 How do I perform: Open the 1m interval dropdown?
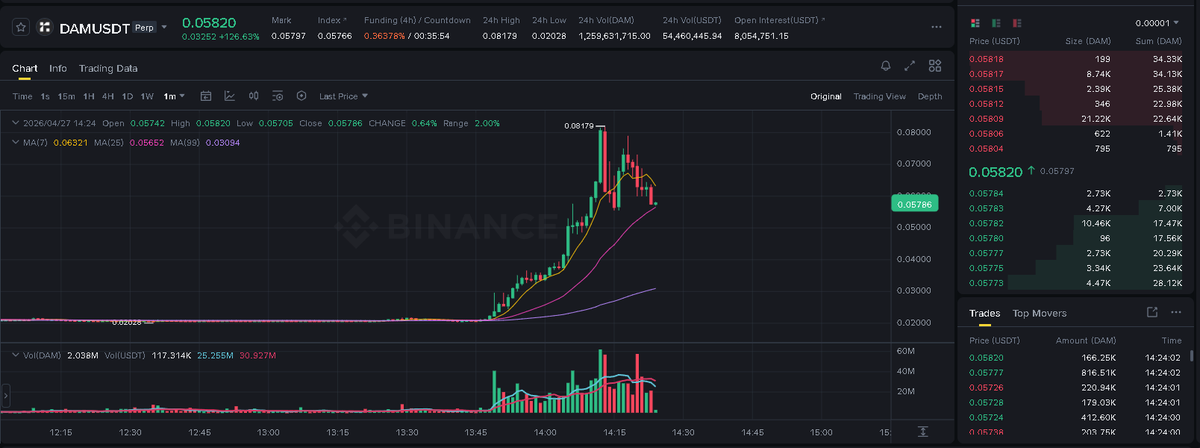coord(175,96)
